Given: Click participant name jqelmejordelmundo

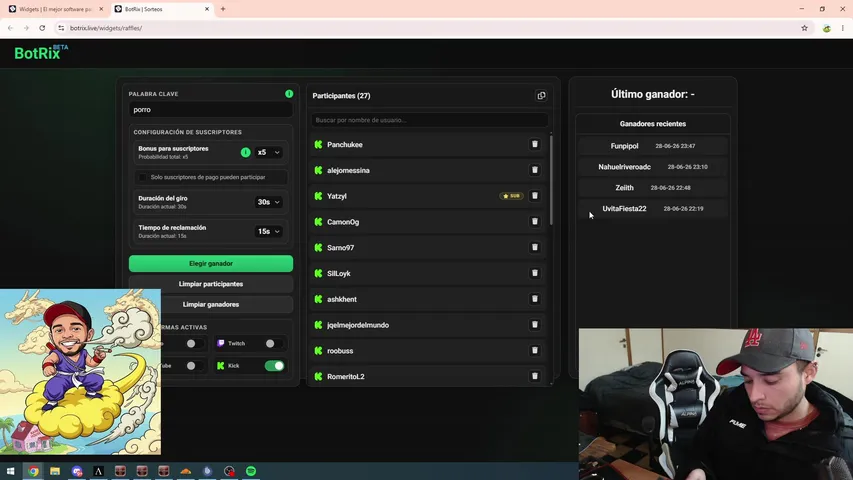Looking at the screenshot, I should click(357, 325).
